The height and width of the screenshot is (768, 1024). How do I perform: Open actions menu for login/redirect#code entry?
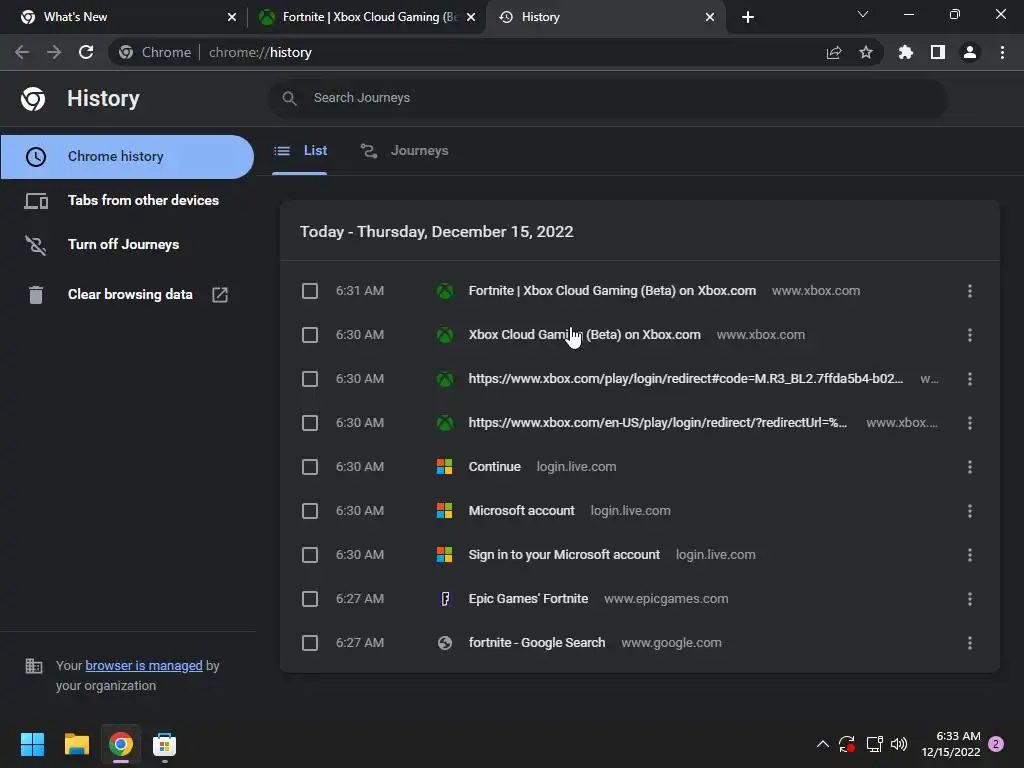click(970, 379)
